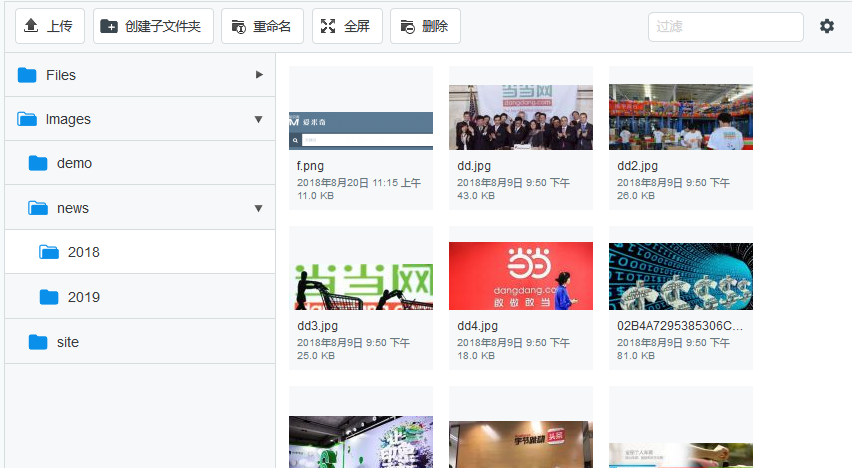852x468 pixels.
Task: Click the 2019 folder icon
Action: point(49,297)
